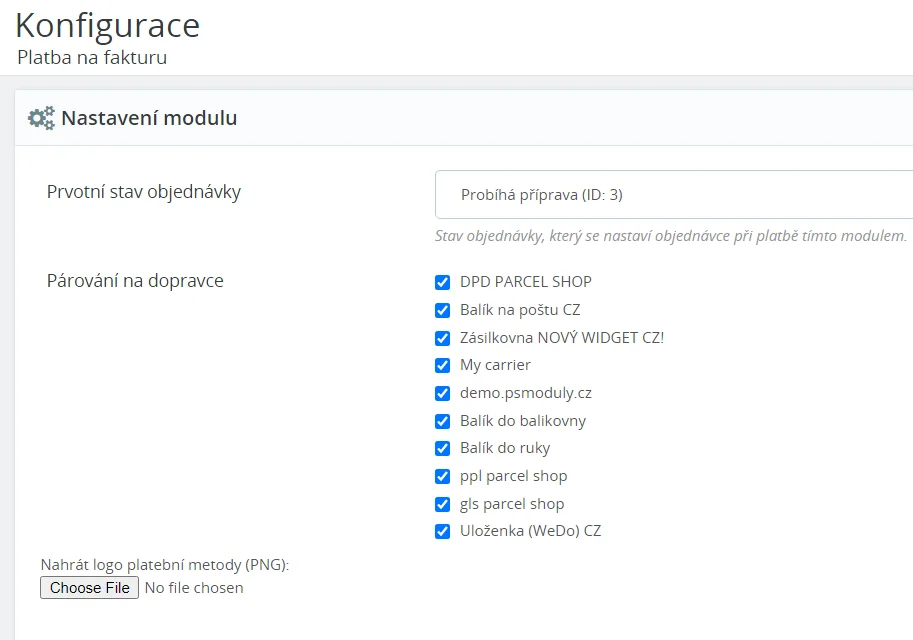This screenshot has width=913, height=640.
Task: Click the Nastavení modulu panel title
Action: (149, 118)
